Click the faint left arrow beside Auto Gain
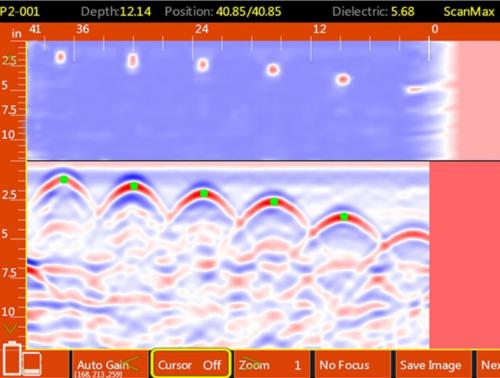 tap(131, 363)
